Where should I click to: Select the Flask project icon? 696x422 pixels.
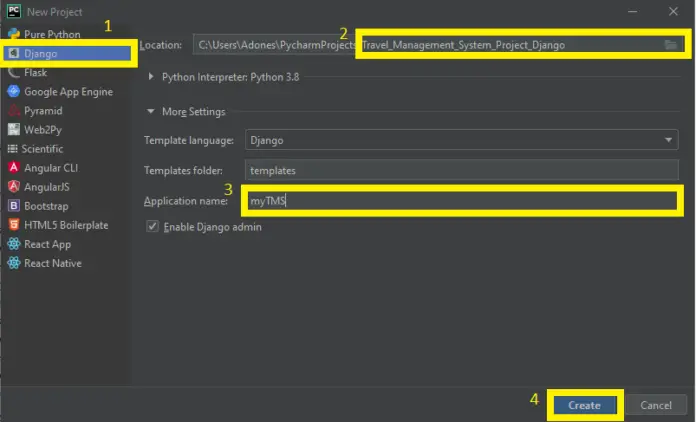pyautogui.click(x=13, y=72)
